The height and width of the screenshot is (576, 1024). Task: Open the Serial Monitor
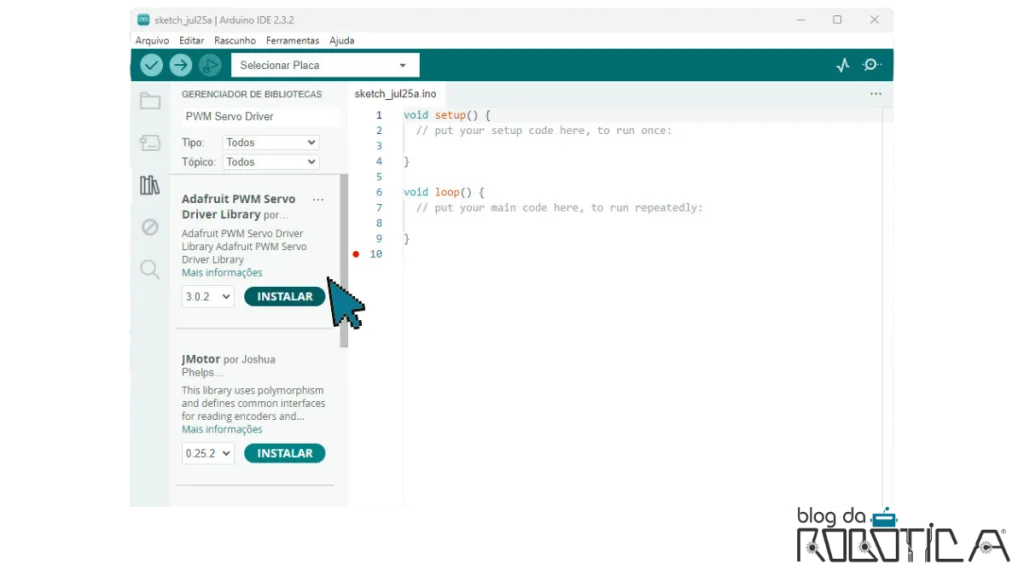pos(872,65)
